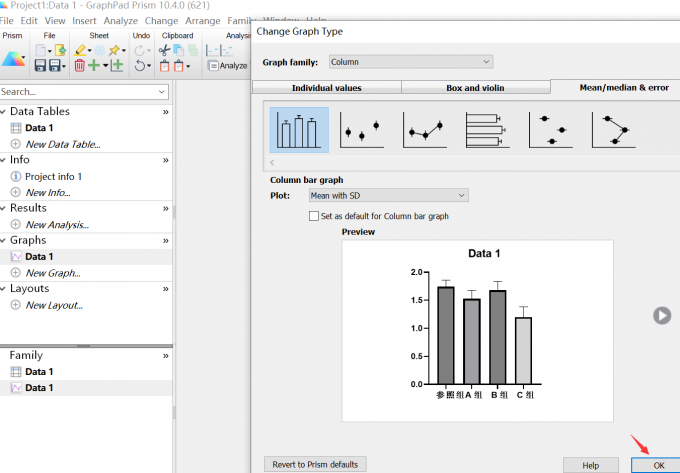This screenshot has width=680, height=473.
Task: Delete sheet using red trash icon
Action: [x=79, y=66]
